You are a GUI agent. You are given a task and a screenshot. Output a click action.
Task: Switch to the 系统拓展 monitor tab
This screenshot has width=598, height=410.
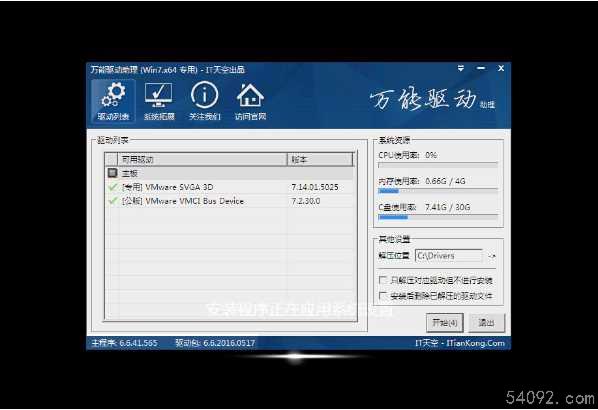point(159,101)
